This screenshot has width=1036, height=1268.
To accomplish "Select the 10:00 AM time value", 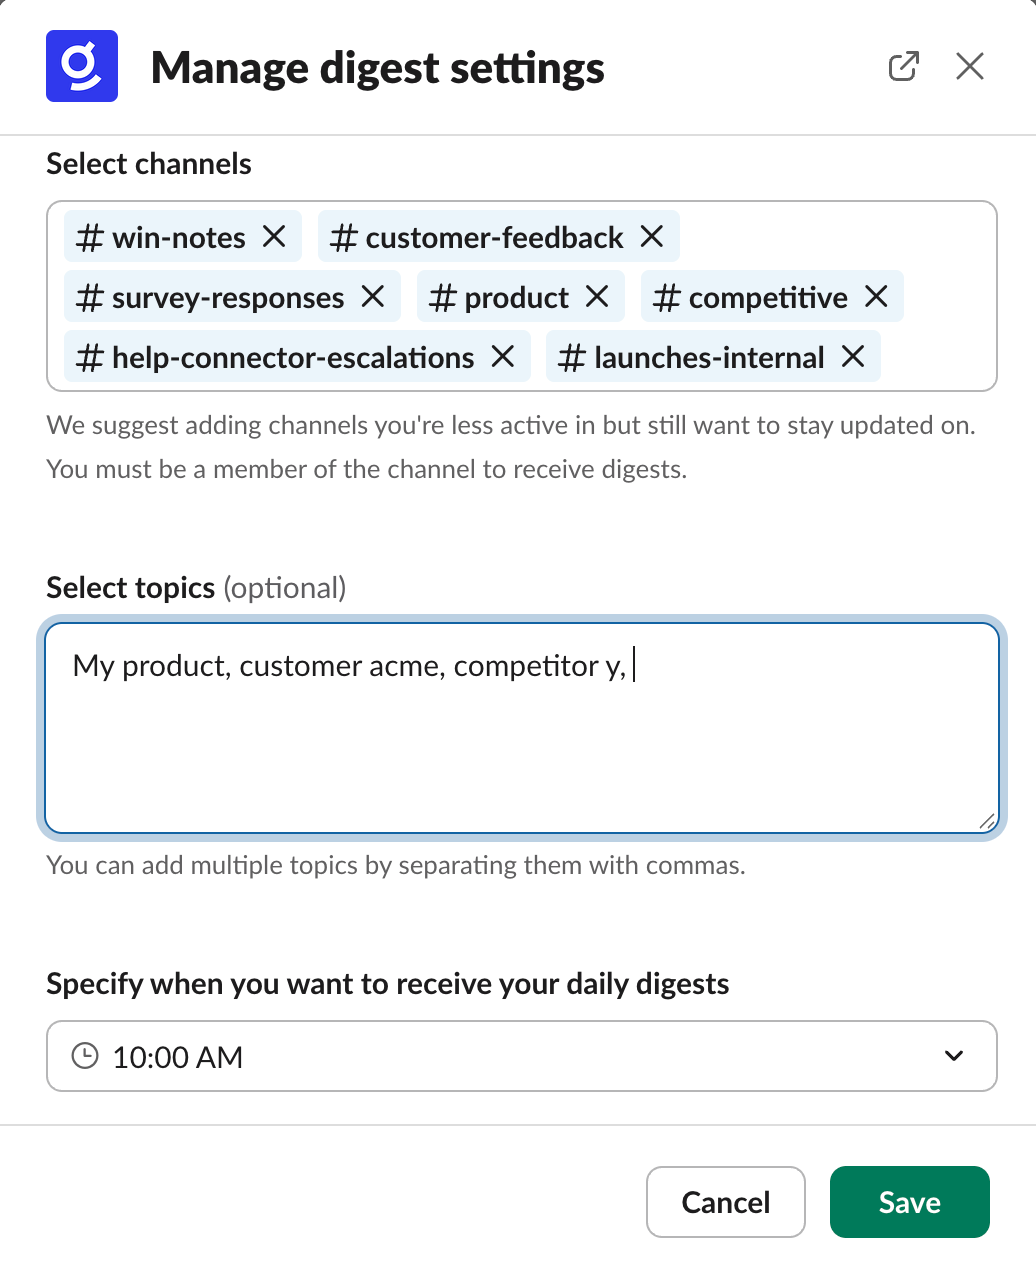I will point(178,1056).
